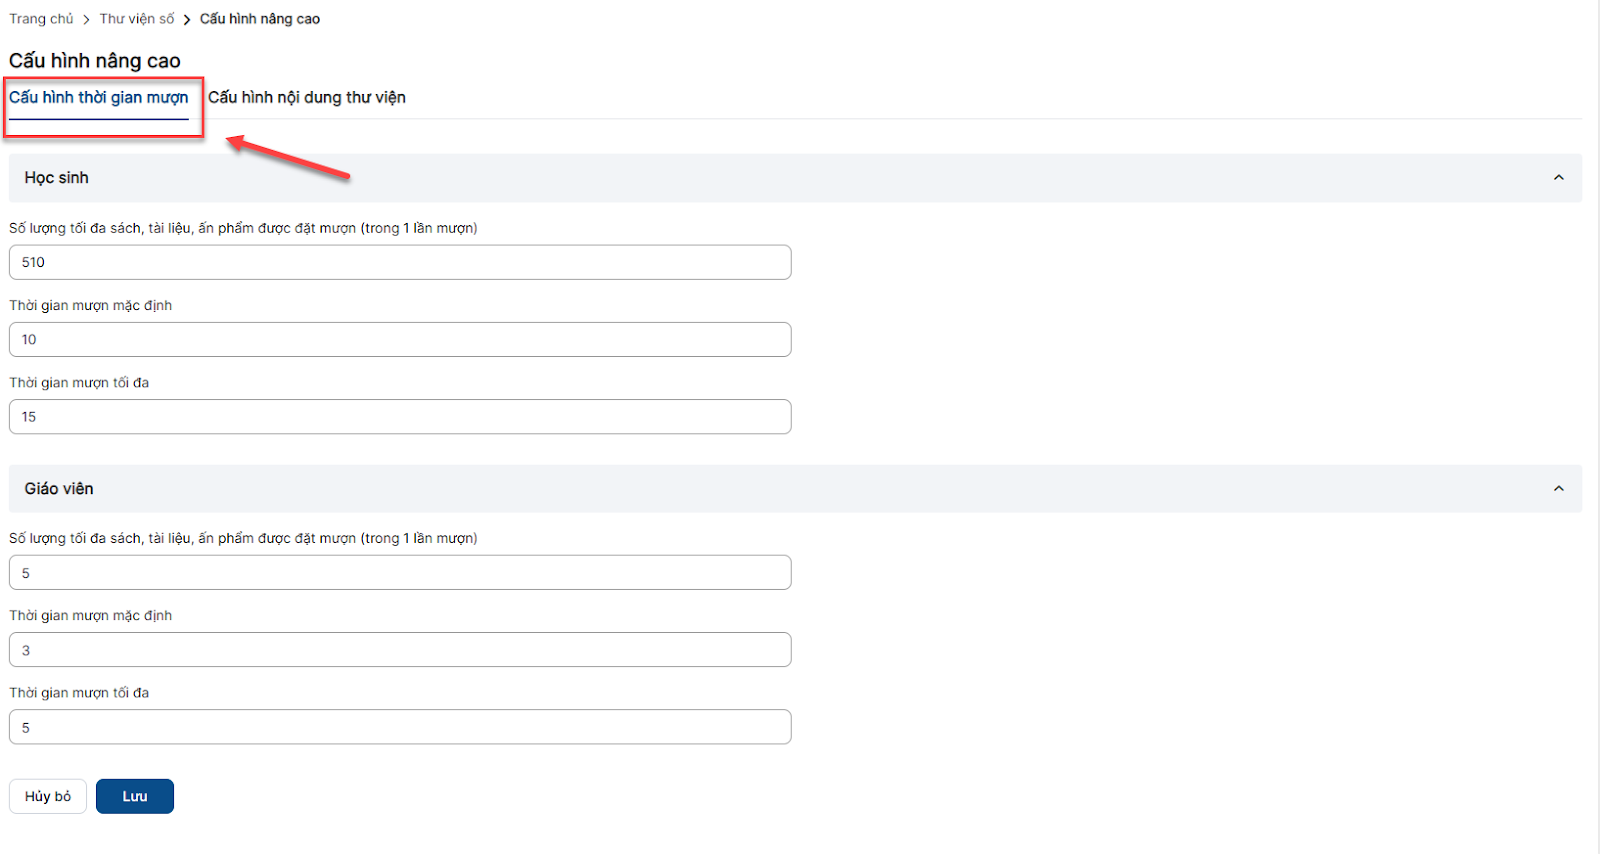Click Cấu hình nâng cao breadcrumb item
This screenshot has width=1600, height=854.
pyautogui.click(x=260, y=19)
